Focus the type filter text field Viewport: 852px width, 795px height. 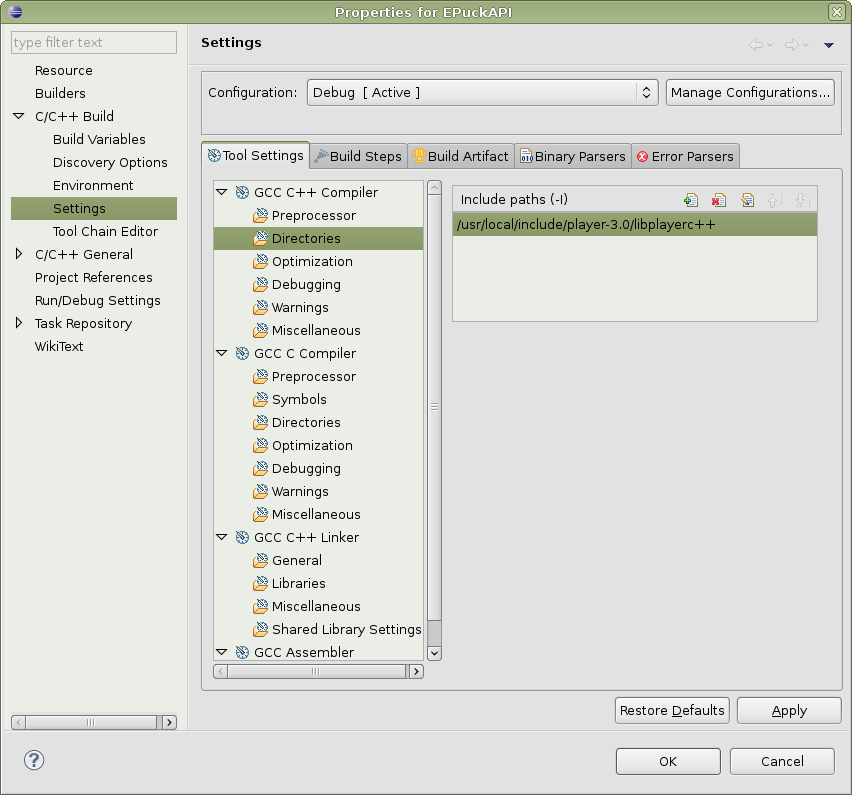tap(94, 42)
